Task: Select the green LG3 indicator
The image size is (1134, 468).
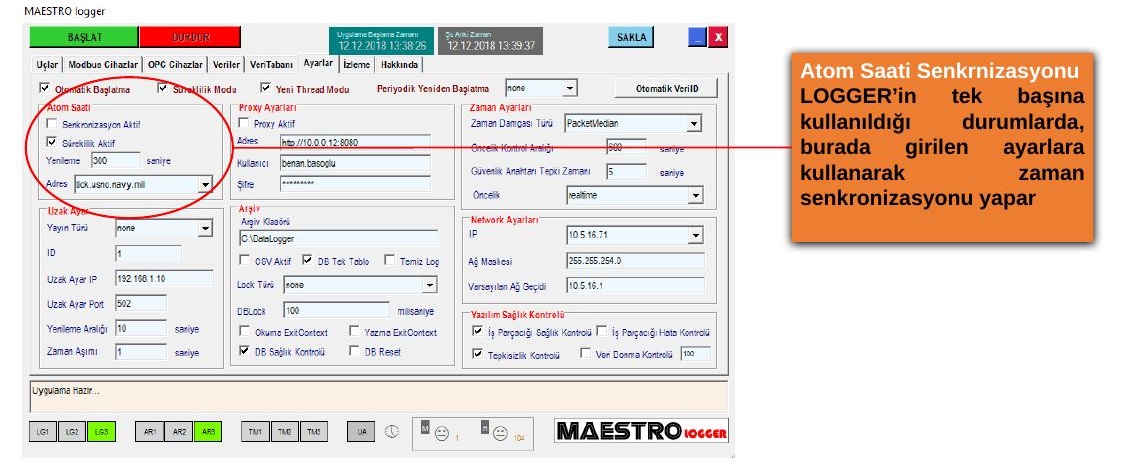Action: pyautogui.click(x=101, y=431)
